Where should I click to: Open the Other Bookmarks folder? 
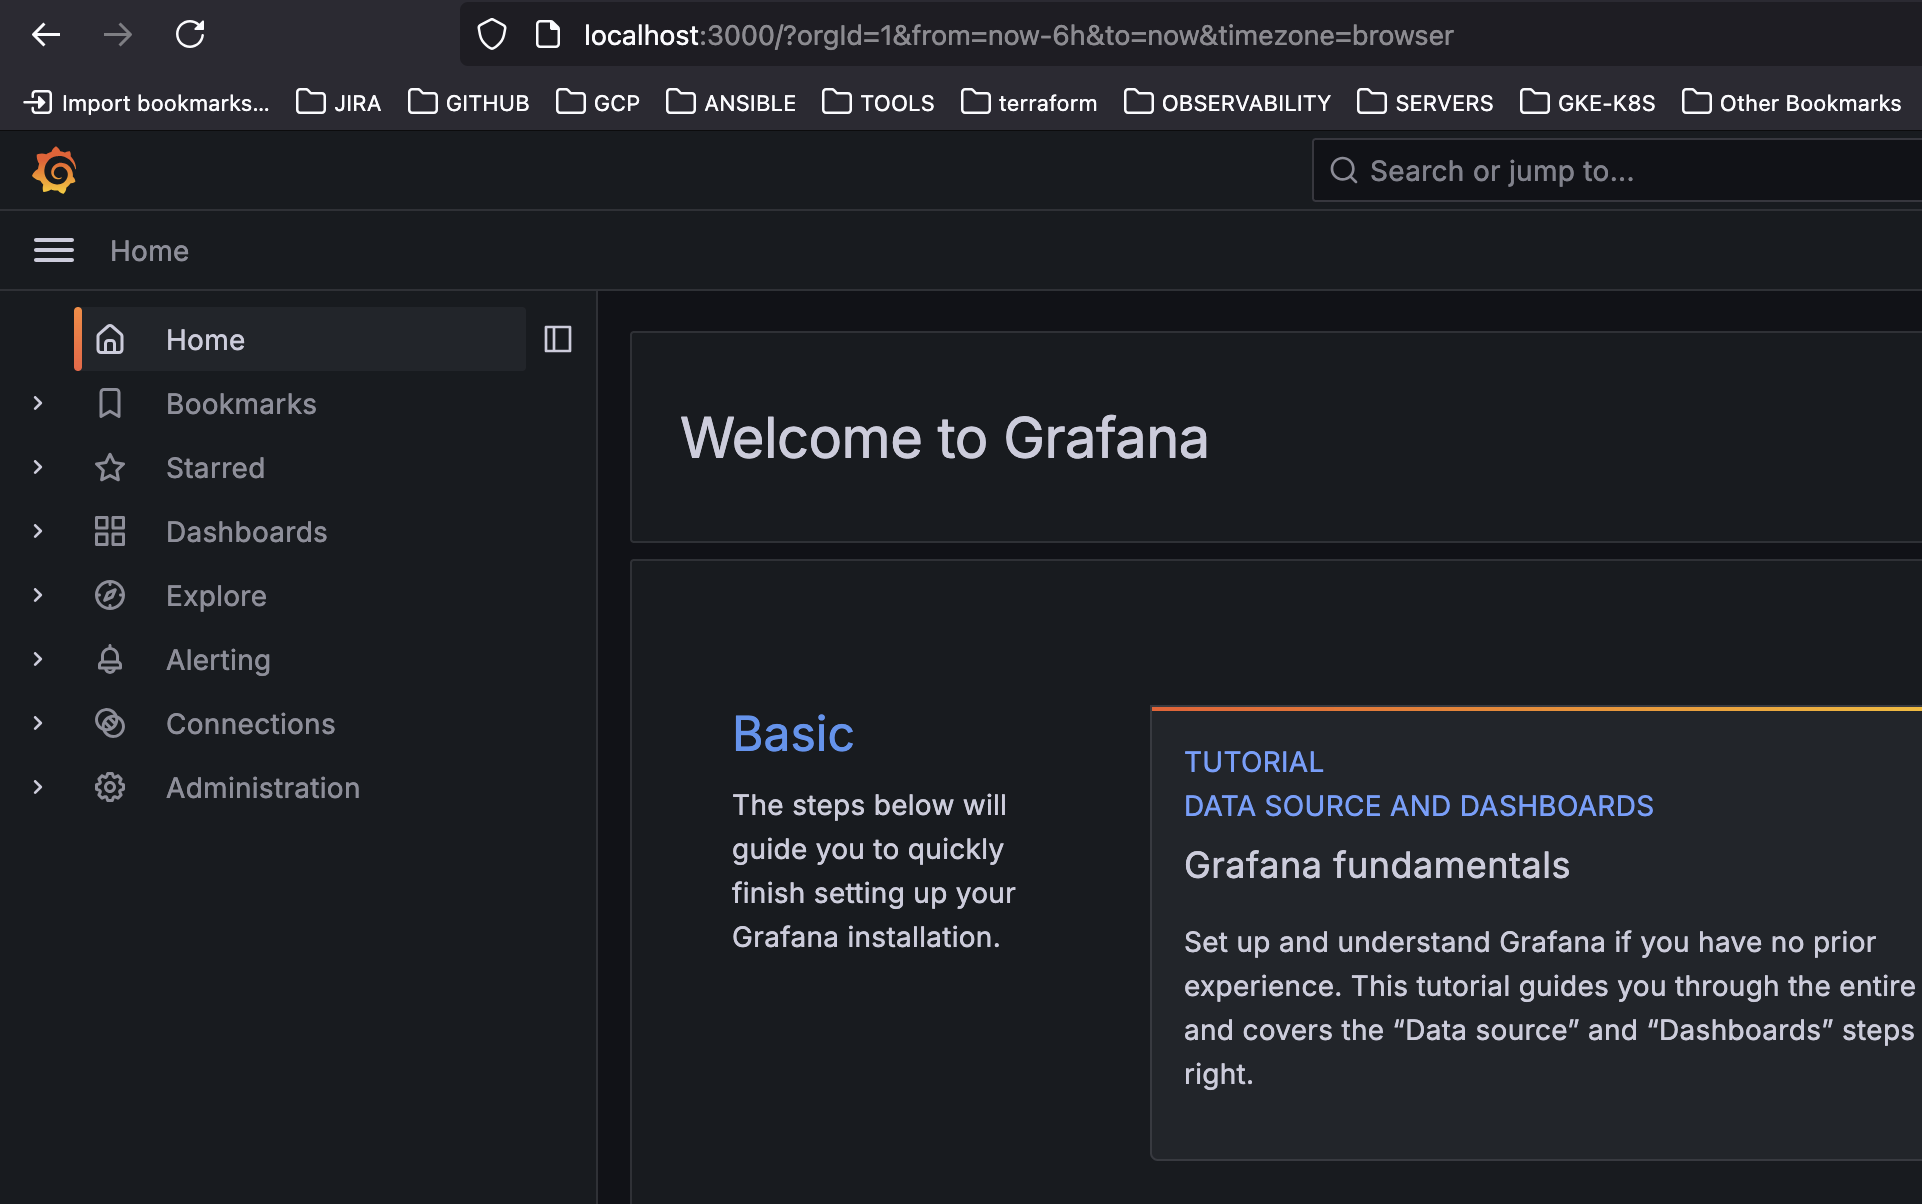[x=1792, y=103]
